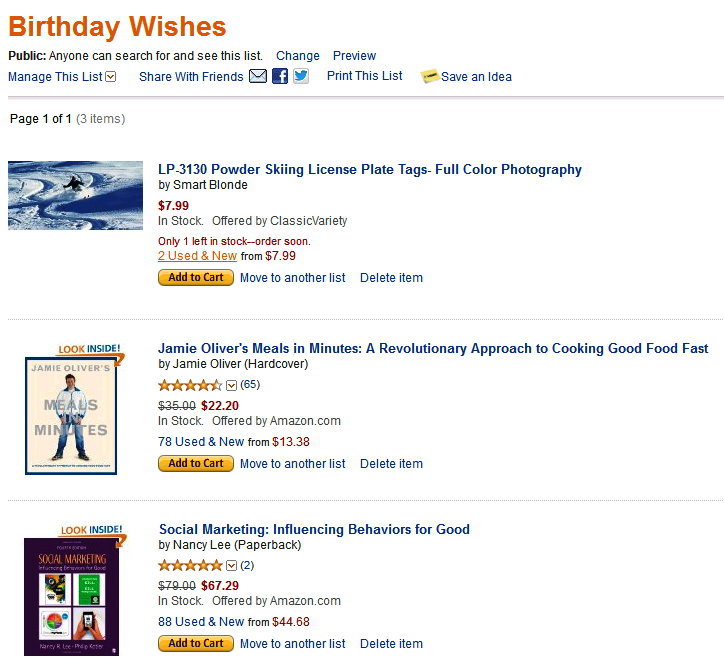Screen dimensions: 724x666
Task: Expand ratings dropdown arrow beside 65 reviews
Action: pos(231,385)
